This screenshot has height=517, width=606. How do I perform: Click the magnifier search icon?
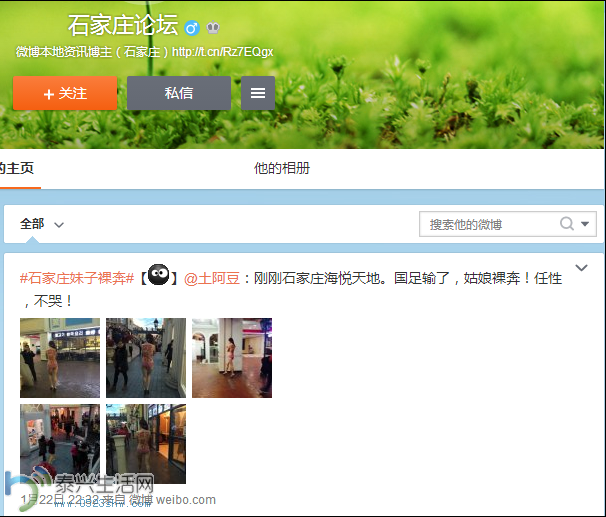(567, 224)
